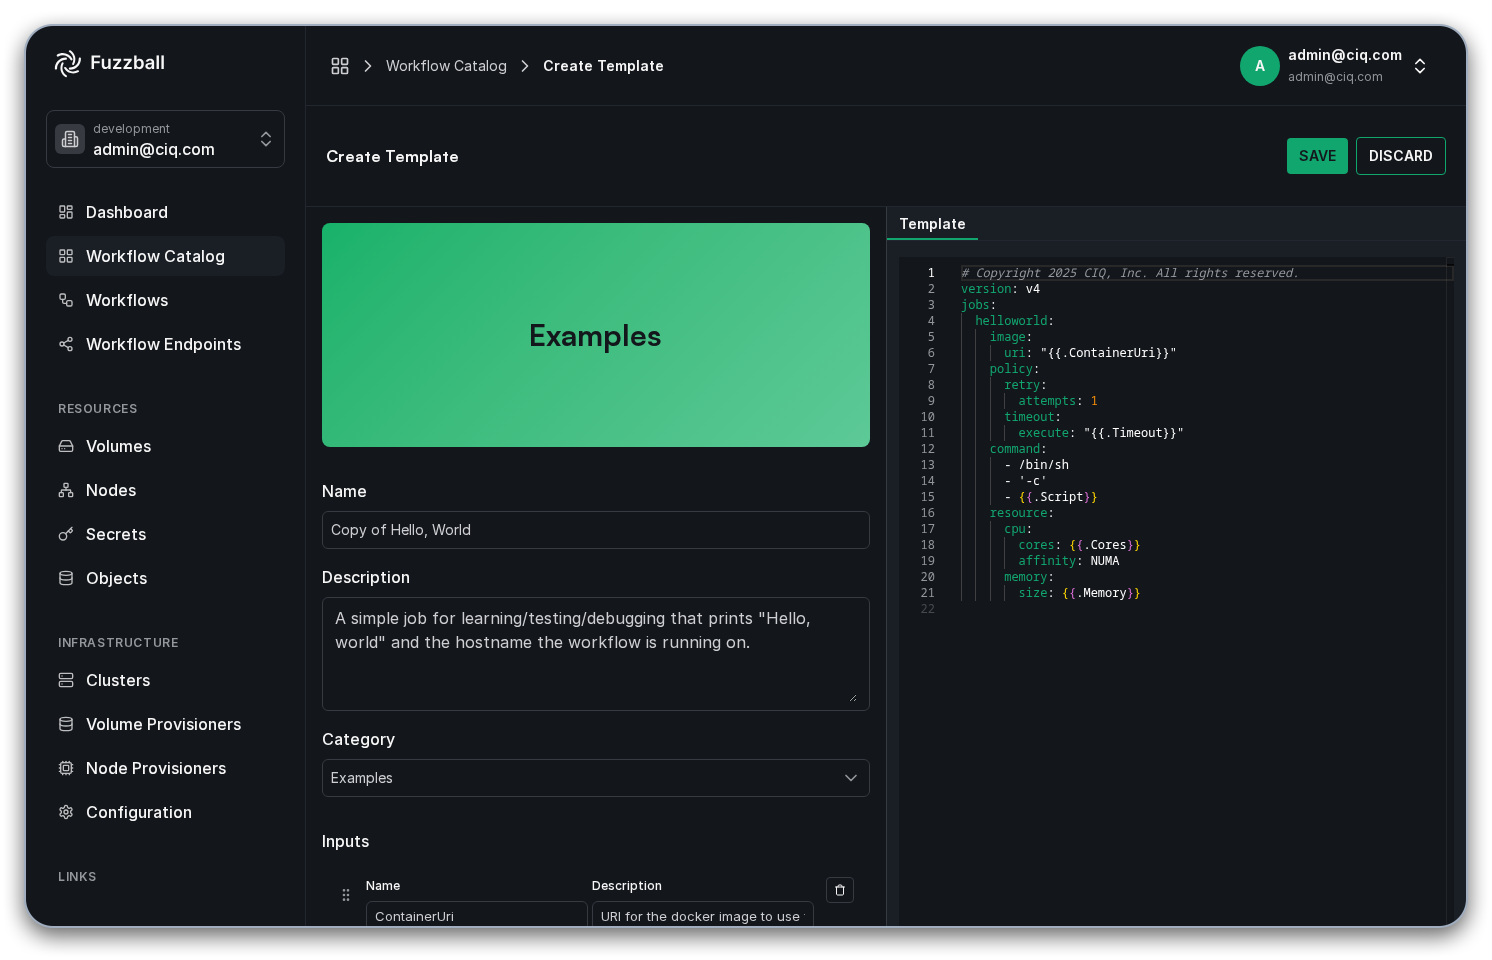Screen dimensions: 1492x960
Task: Open the breadcrumb home grid icon
Action: [340, 66]
